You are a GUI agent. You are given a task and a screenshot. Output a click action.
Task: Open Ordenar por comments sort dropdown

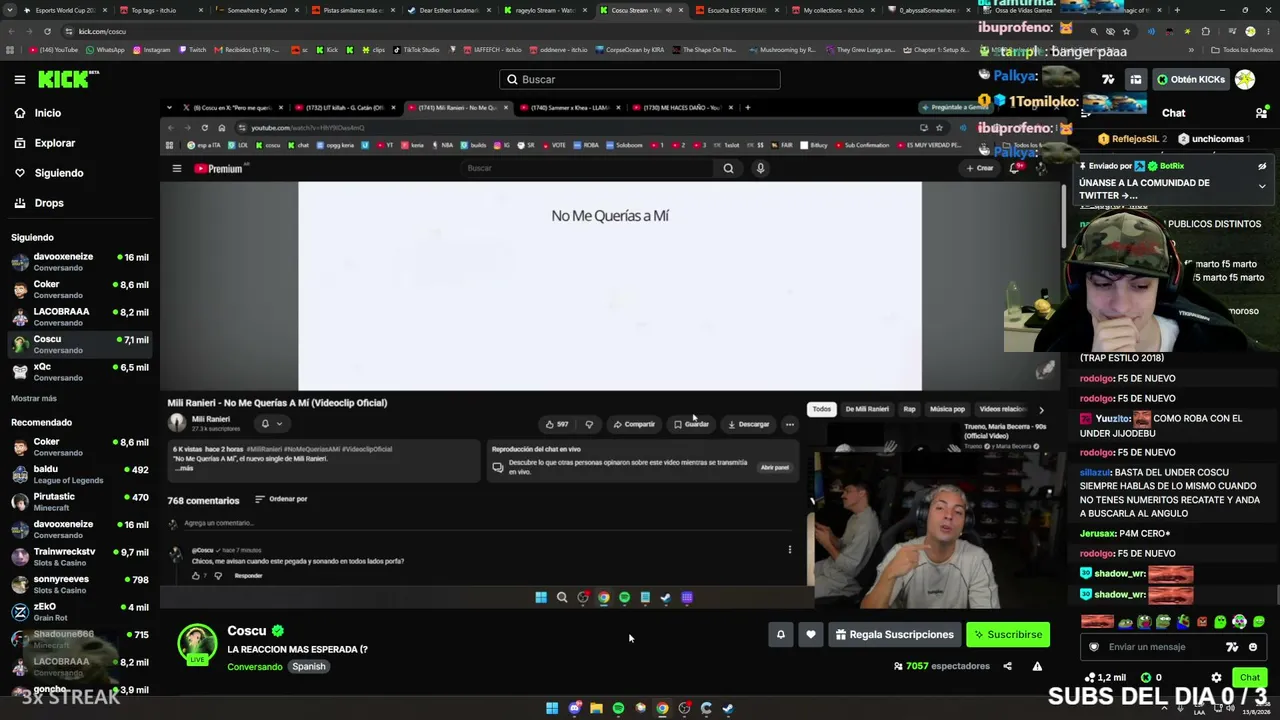click(x=281, y=499)
